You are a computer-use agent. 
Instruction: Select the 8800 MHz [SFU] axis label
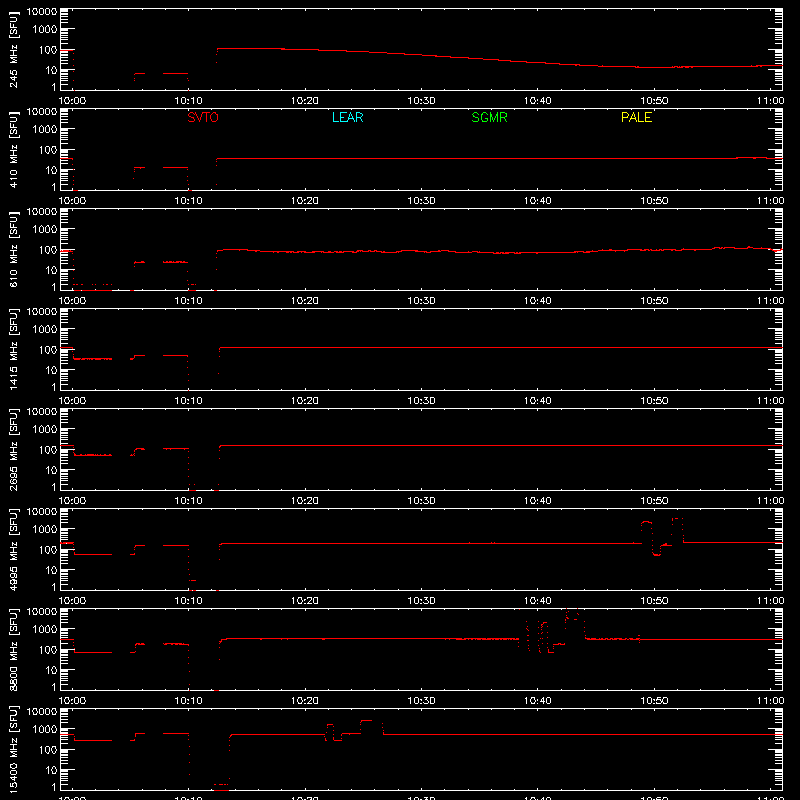click(13, 649)
